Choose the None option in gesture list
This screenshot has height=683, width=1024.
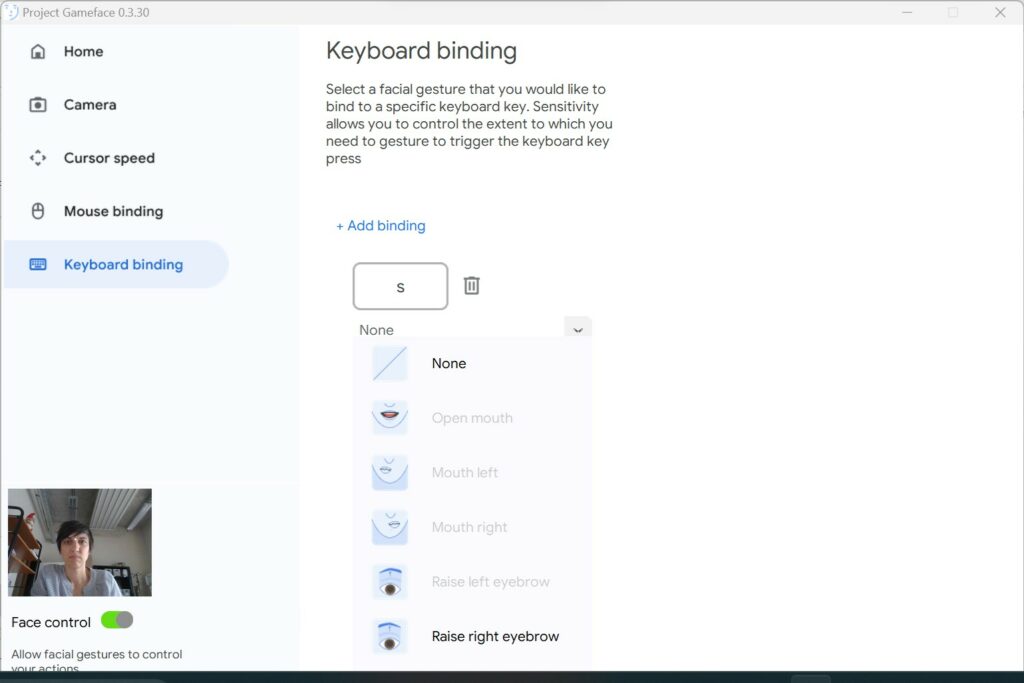click(x=449, y=364)
